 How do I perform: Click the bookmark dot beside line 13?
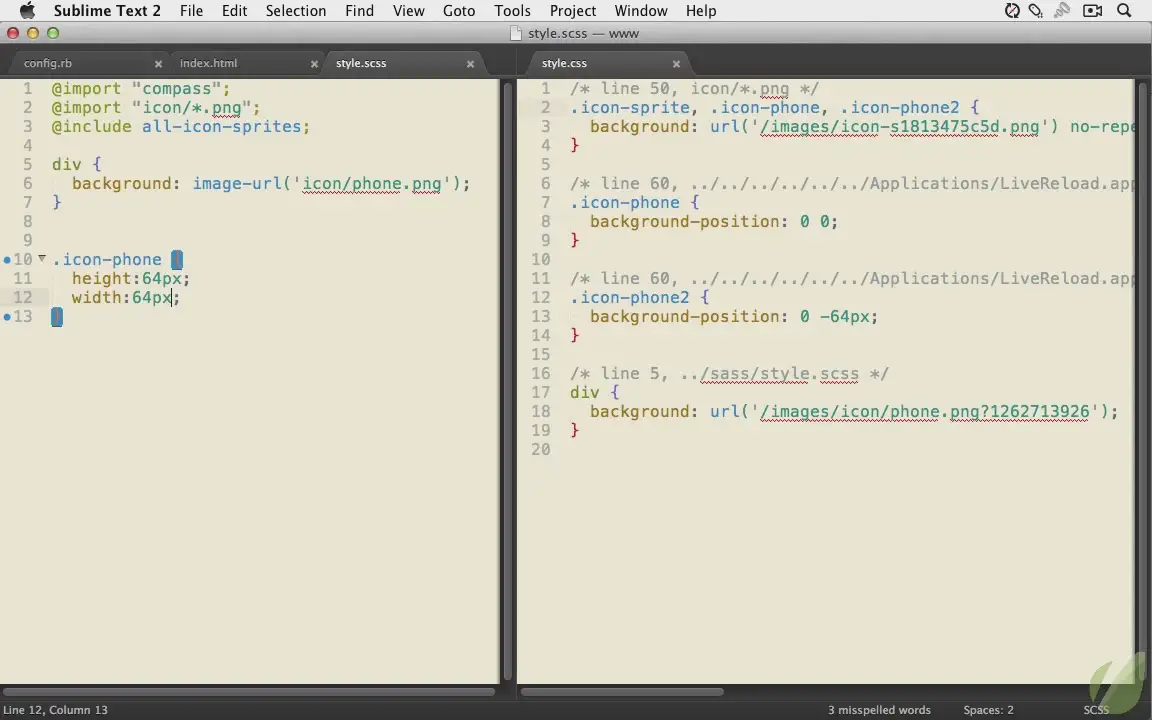(x=7, y=317)
